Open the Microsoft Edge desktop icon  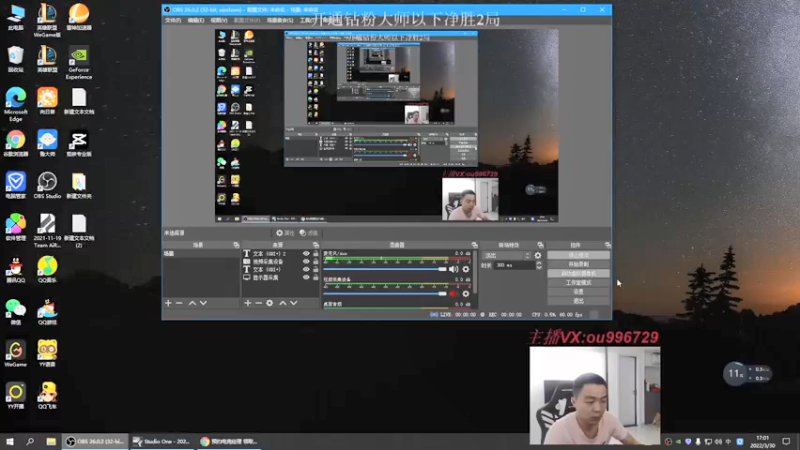point(16,105)
